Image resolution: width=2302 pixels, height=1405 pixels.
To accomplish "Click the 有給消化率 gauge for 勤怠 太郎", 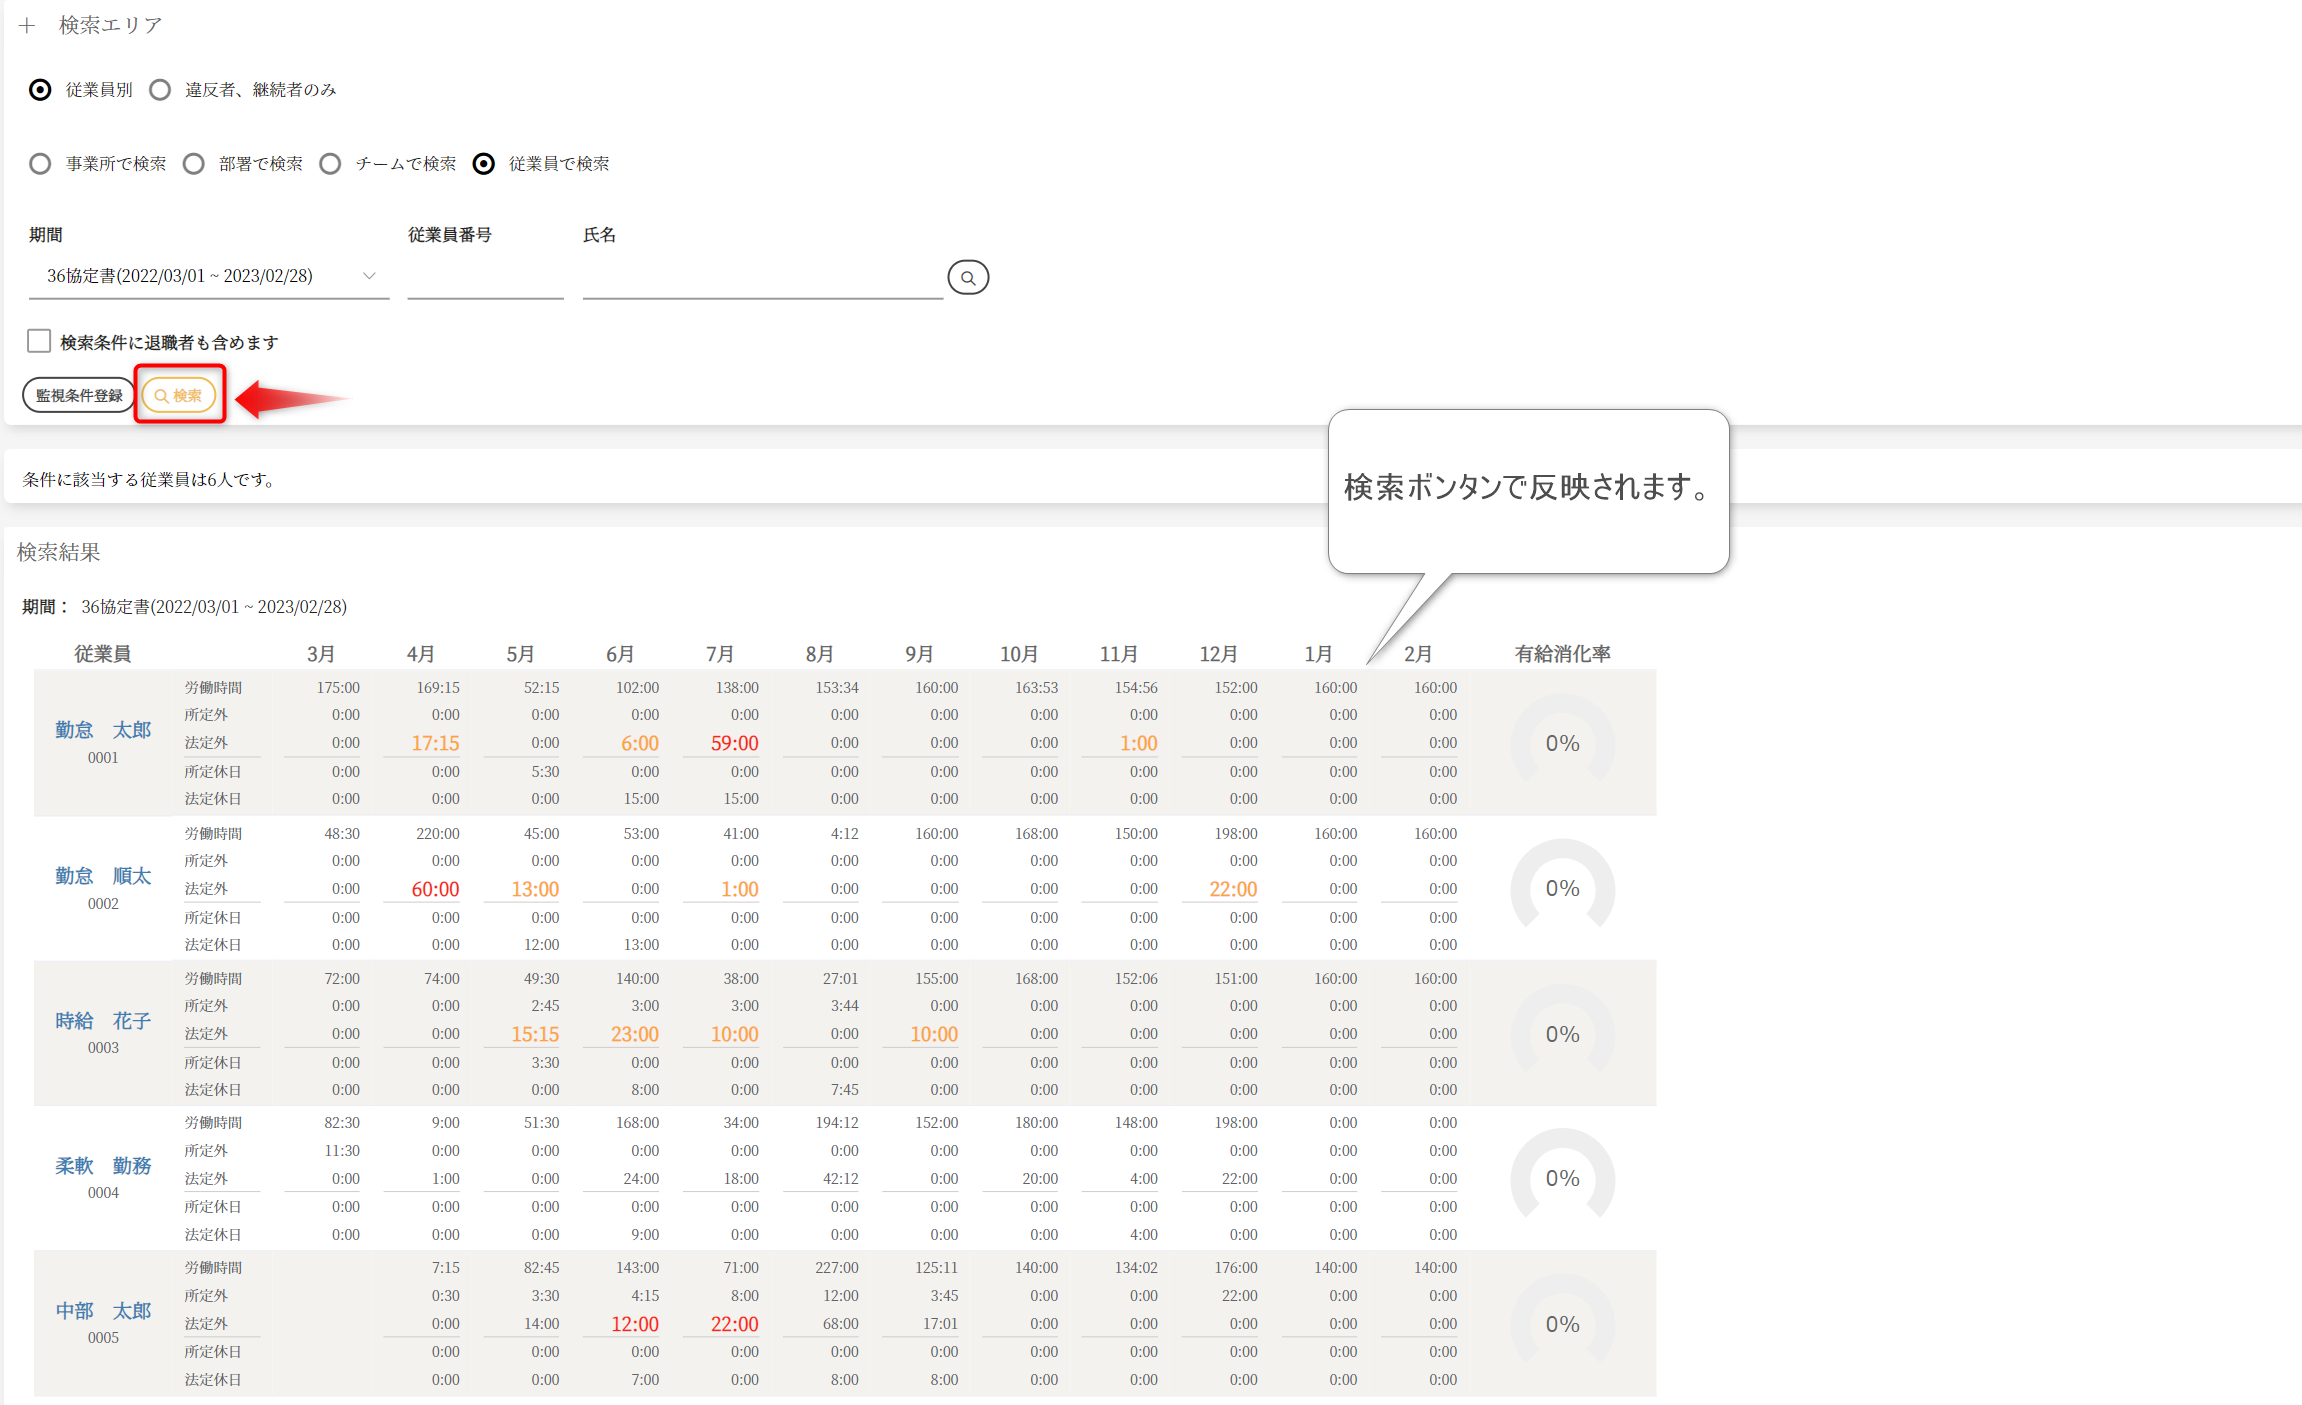I will 1561,743.
